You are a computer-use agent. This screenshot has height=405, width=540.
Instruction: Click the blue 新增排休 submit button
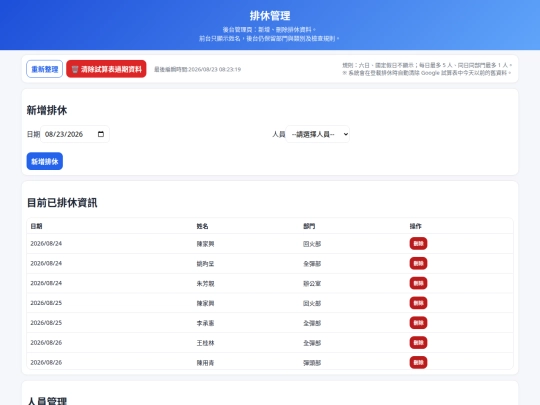click(x=45, y=161)
